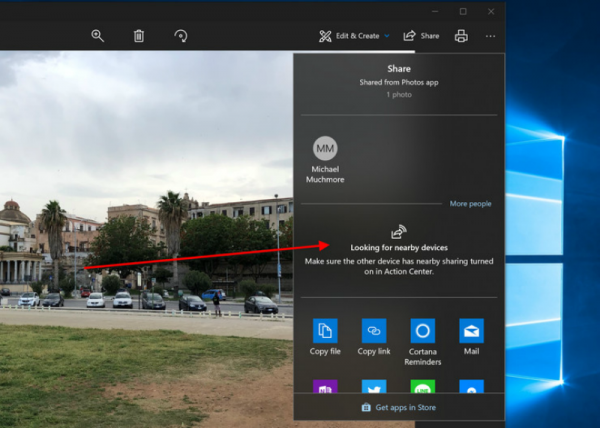Share via the Twitter tile

tap(374, 386)
